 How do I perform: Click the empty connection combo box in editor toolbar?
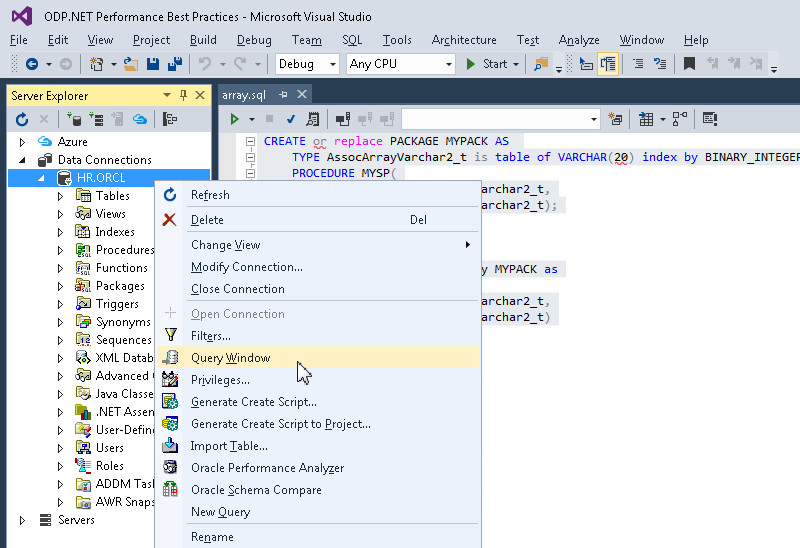pos(500,119)
